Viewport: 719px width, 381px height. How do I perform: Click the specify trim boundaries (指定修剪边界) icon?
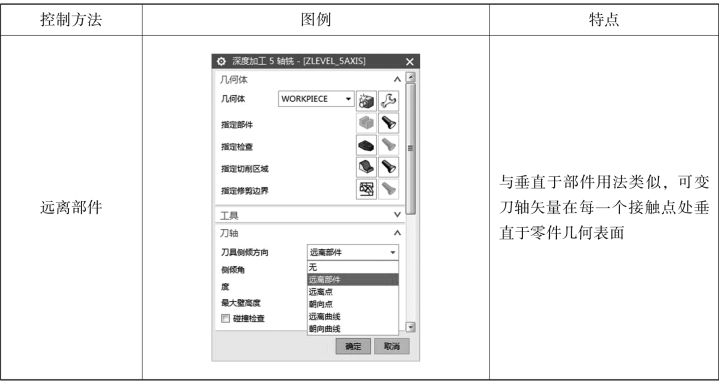tap(366, 189)
